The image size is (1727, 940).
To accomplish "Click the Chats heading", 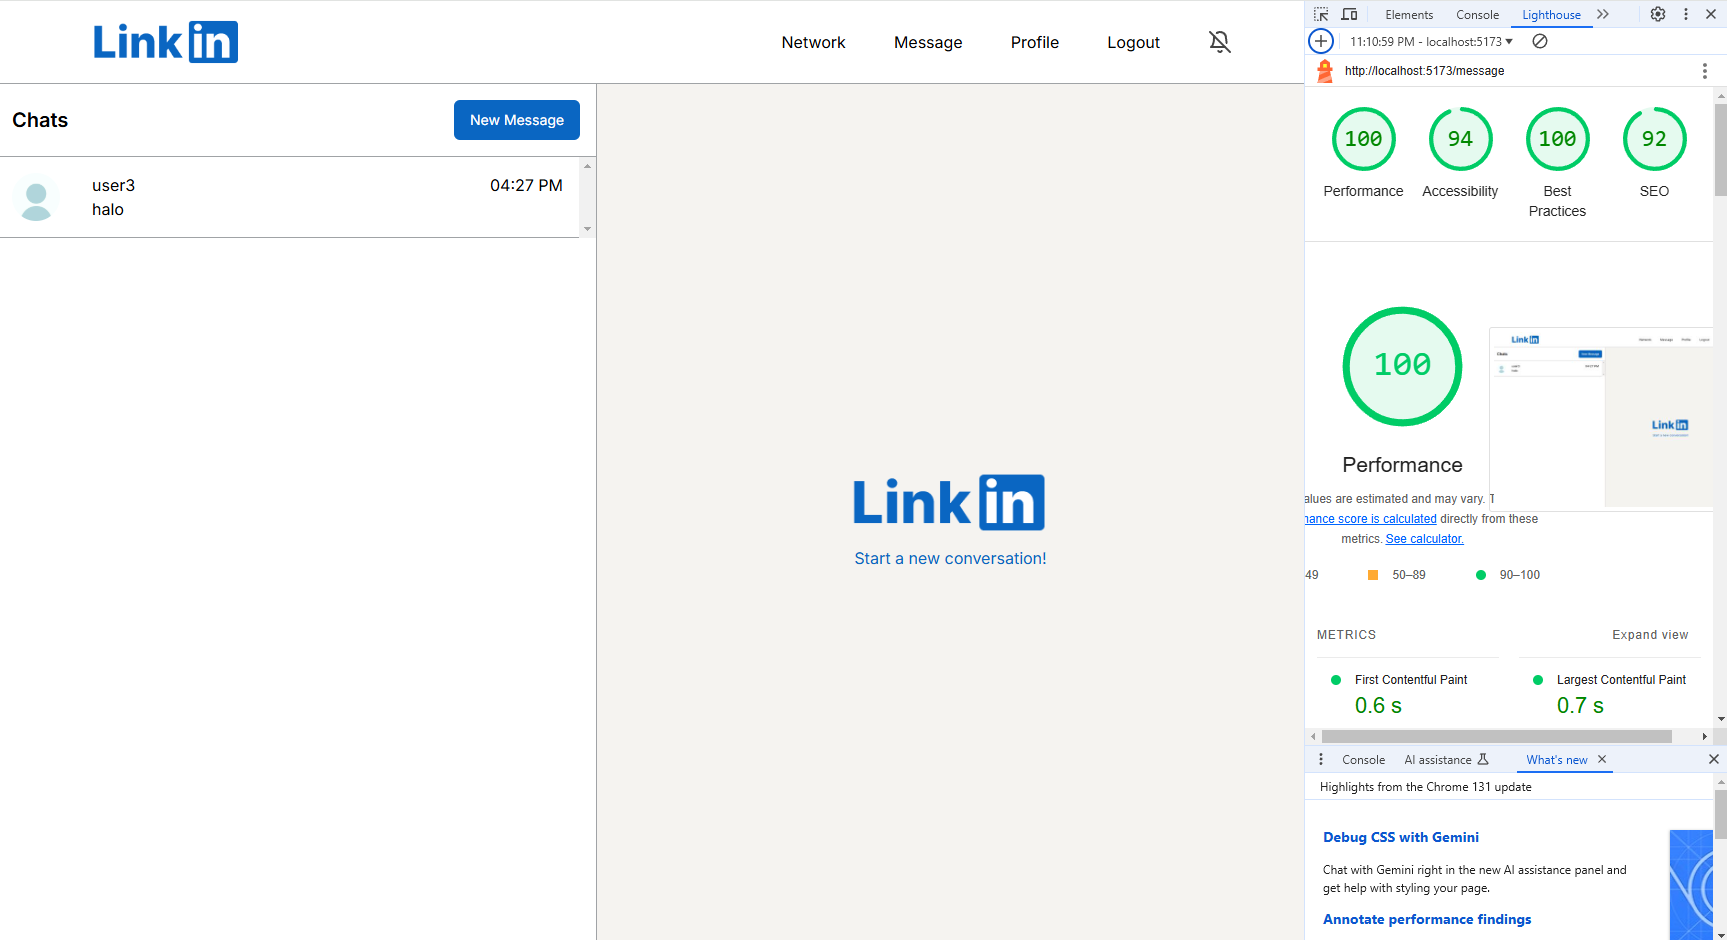I will tap(40, 120).
